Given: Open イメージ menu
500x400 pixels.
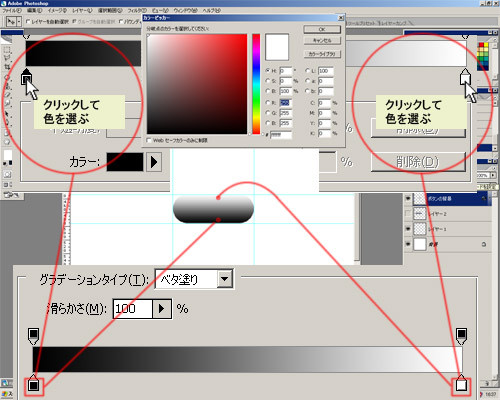Looking at the screenshot, I should (x=57, y=10).
